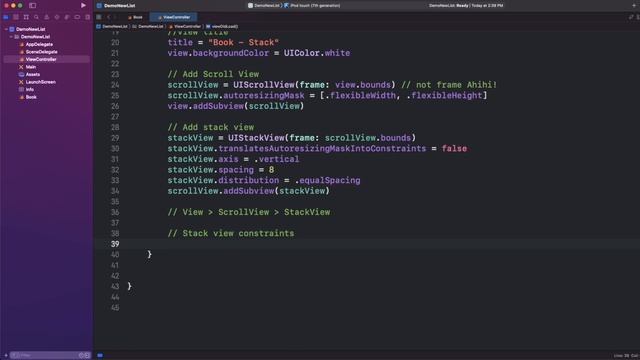Choose iPod touch run destination
Screen dimensions: 640x360
[x=312, y=6]
